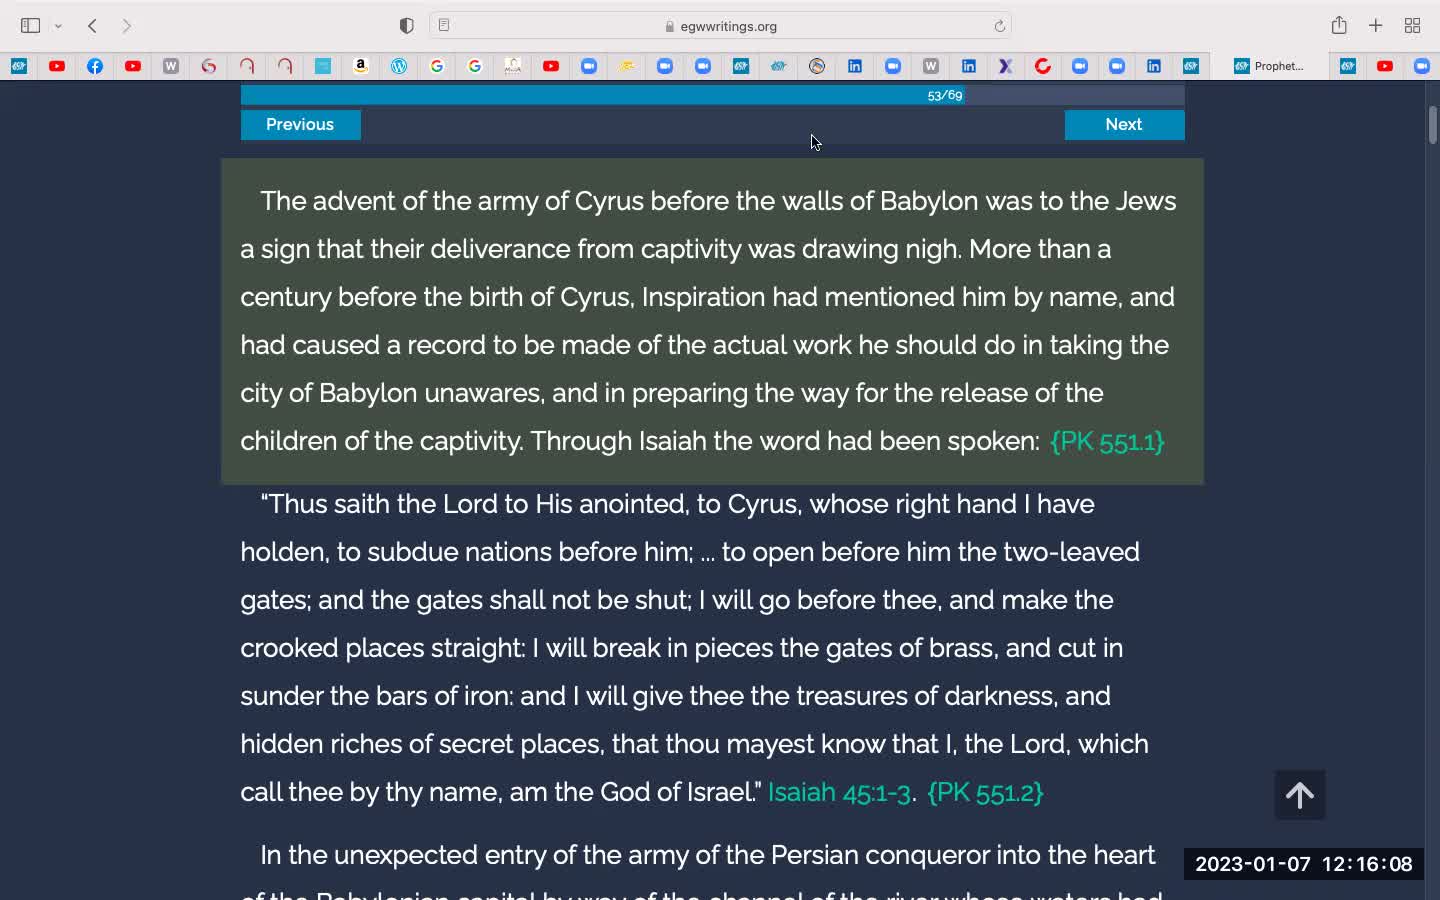Viewport: 1440px width, 900px height.
Task: Select the active Prophet... tab
Action: pos(1269,66)
